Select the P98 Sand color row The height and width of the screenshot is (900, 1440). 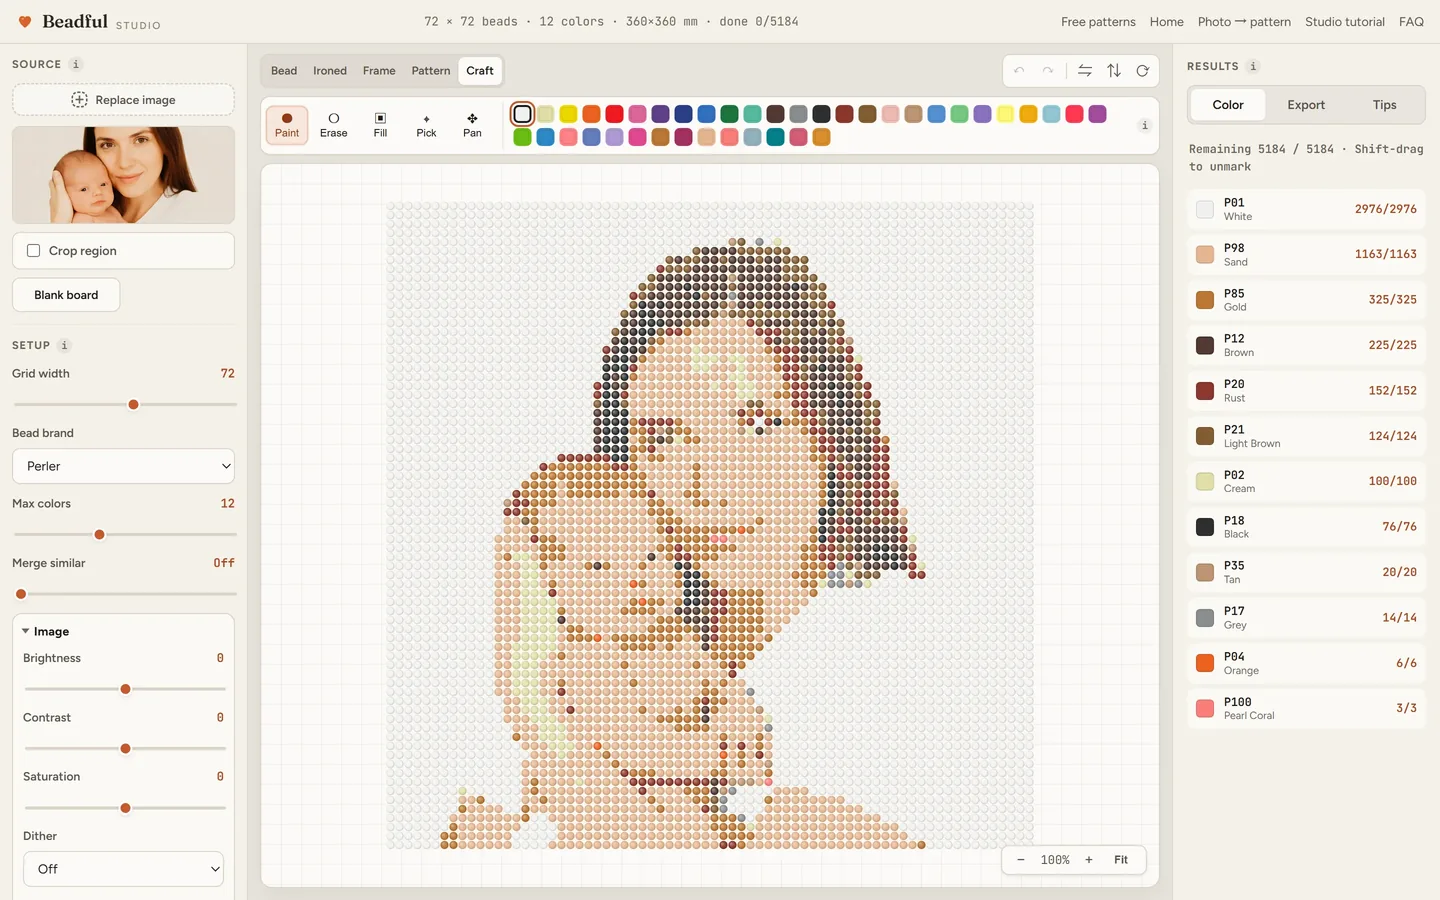coord(1306,254)
